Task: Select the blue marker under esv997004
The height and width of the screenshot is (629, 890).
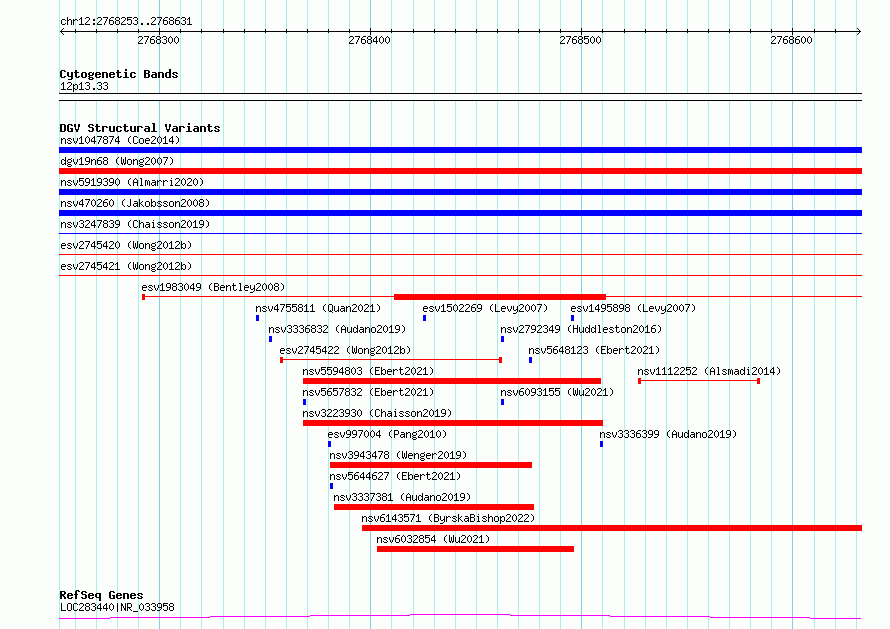Action: click(329, 444)
